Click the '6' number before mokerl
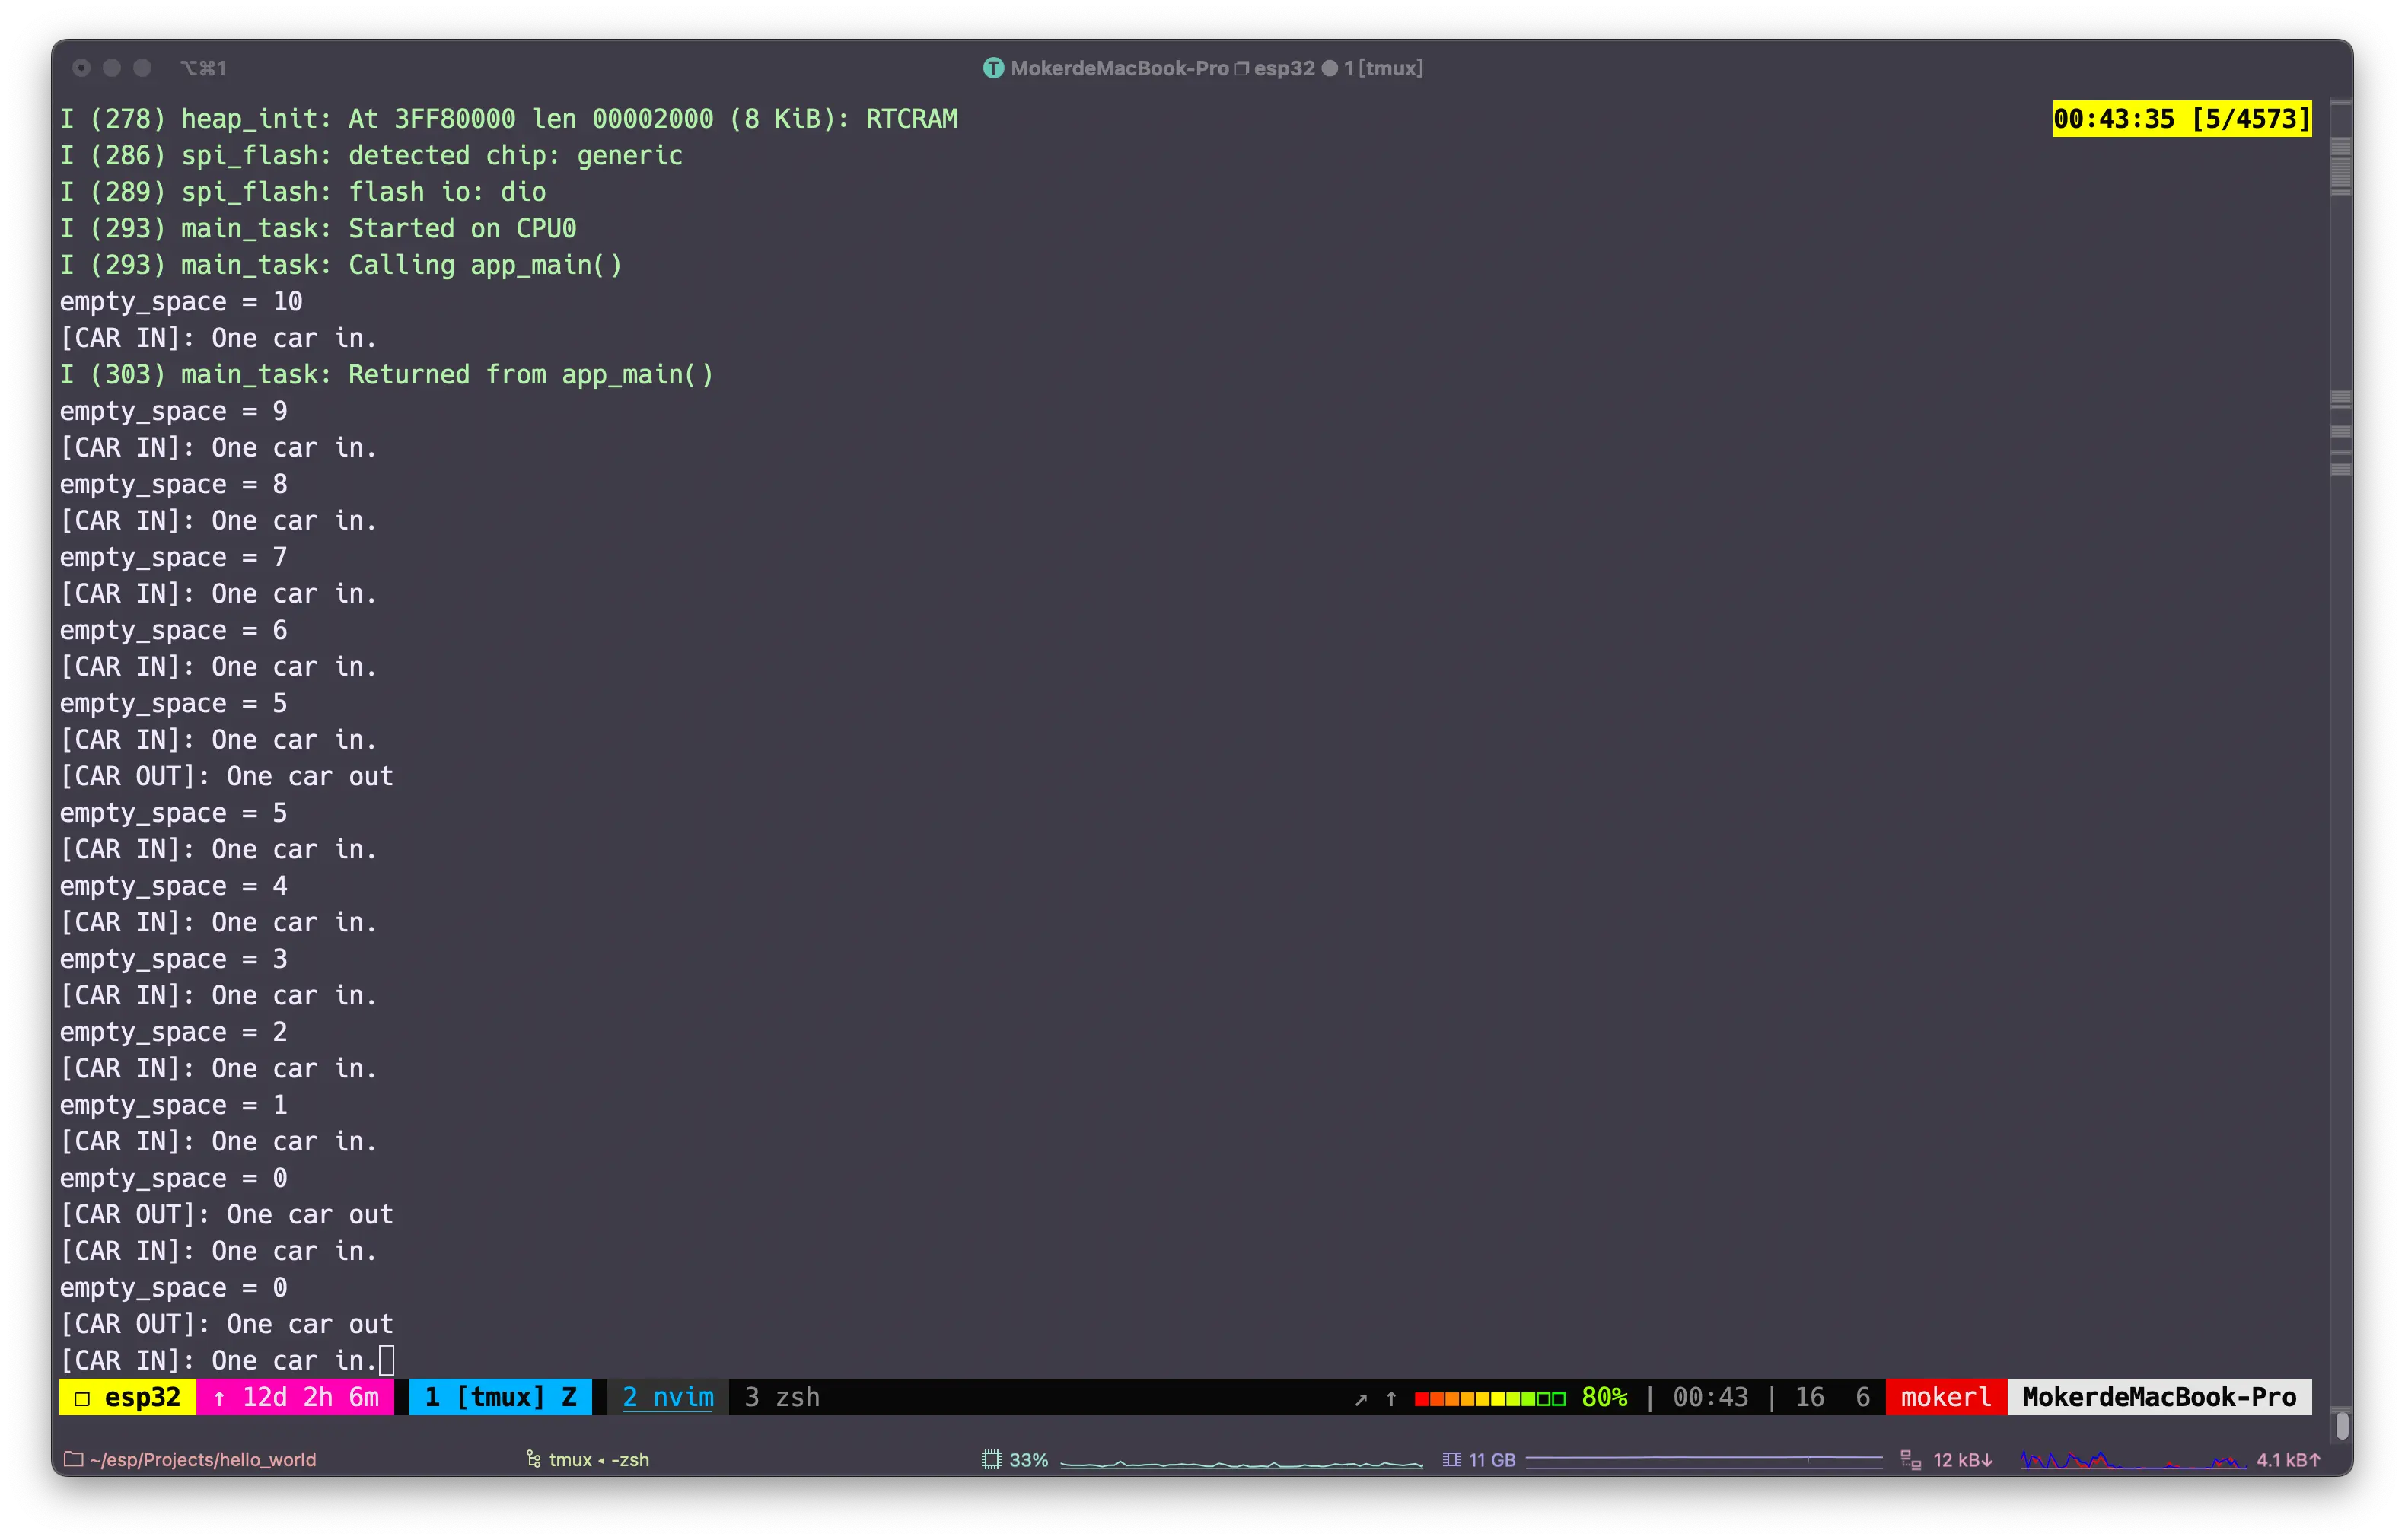Image resolution: width=2405 pixels, height=1540 pixels. pyautogui.click(x=1862, y=1397)
